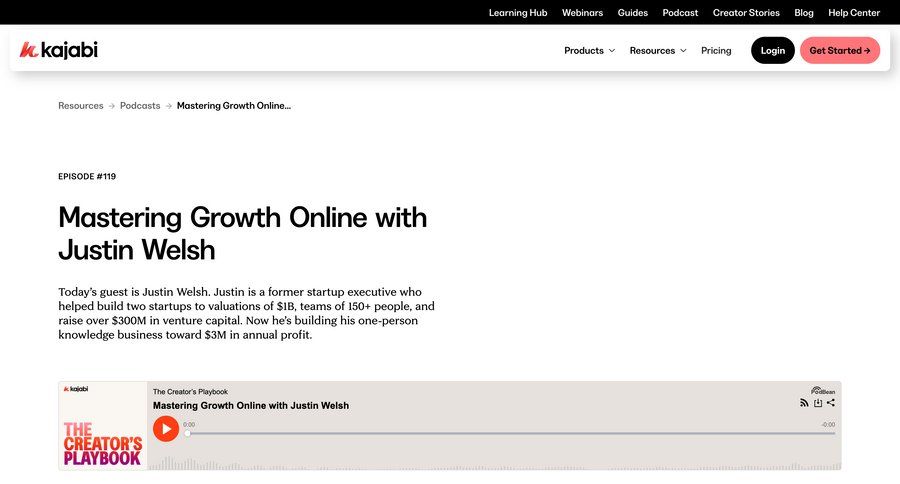The image size is (900, 484).
Task: Click the Mastering Growth Online with Justin Welsh heading
Action: tap(242, 234)
